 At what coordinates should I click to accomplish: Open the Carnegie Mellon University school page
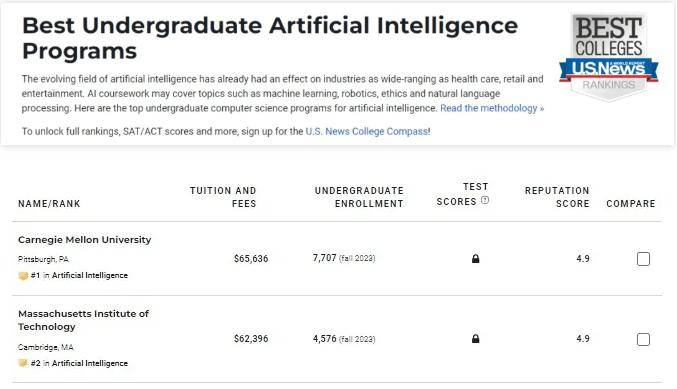pyautogui.click(x=85, y=240)
